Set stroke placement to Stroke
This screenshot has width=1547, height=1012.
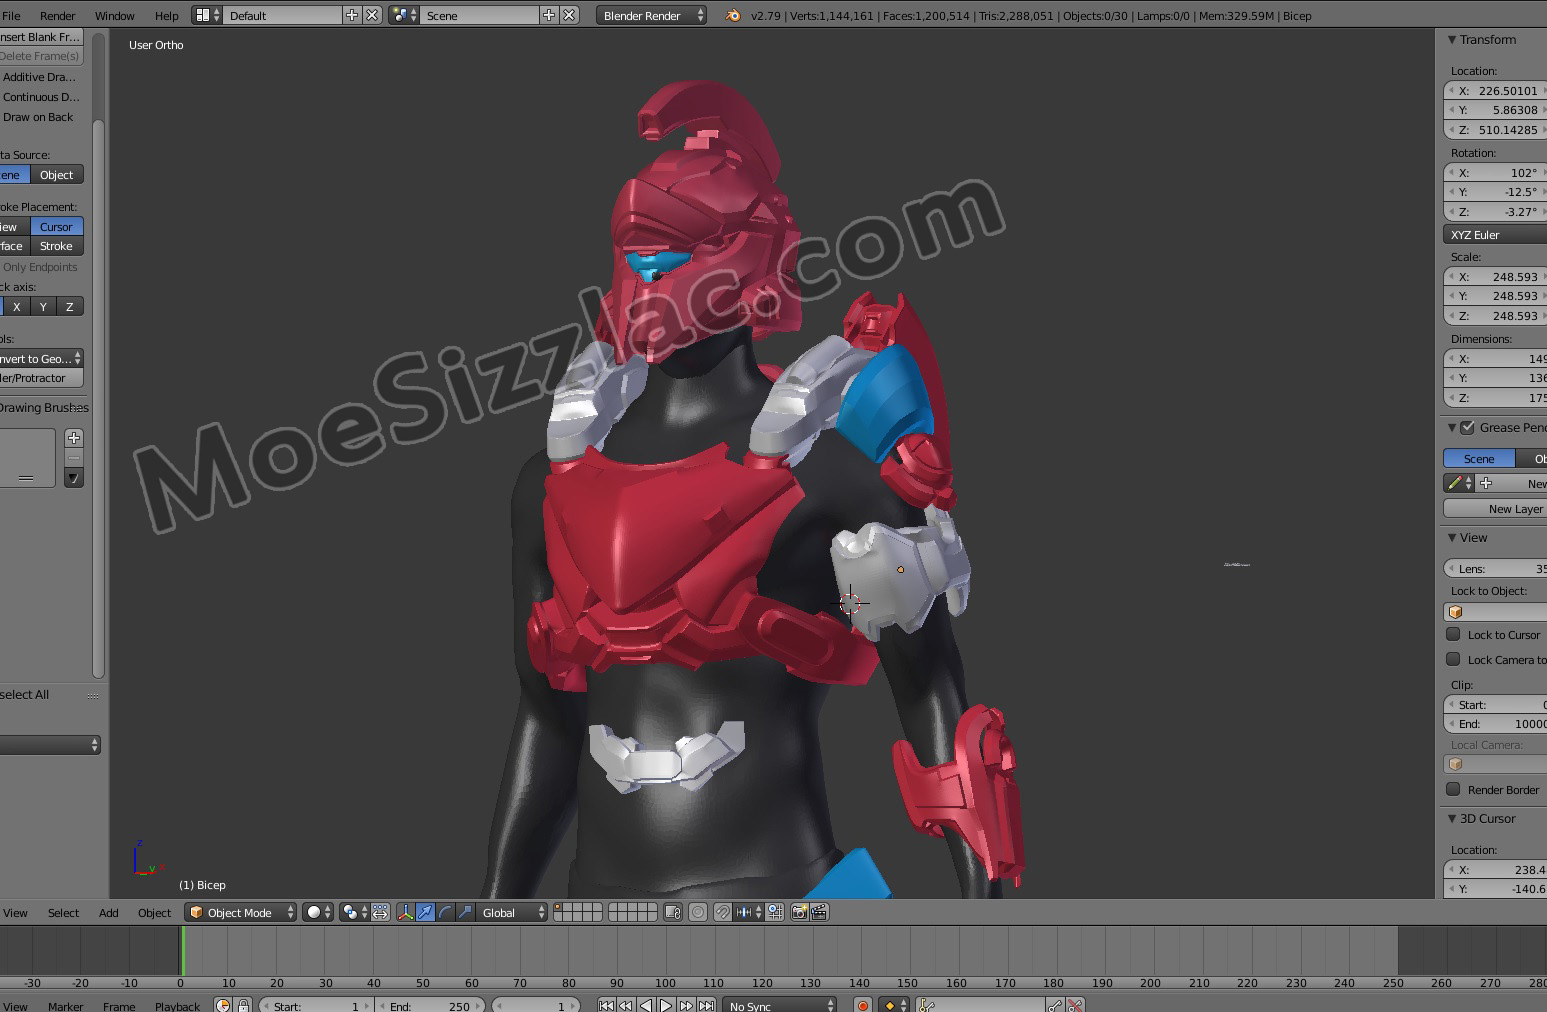coord(57,246)
